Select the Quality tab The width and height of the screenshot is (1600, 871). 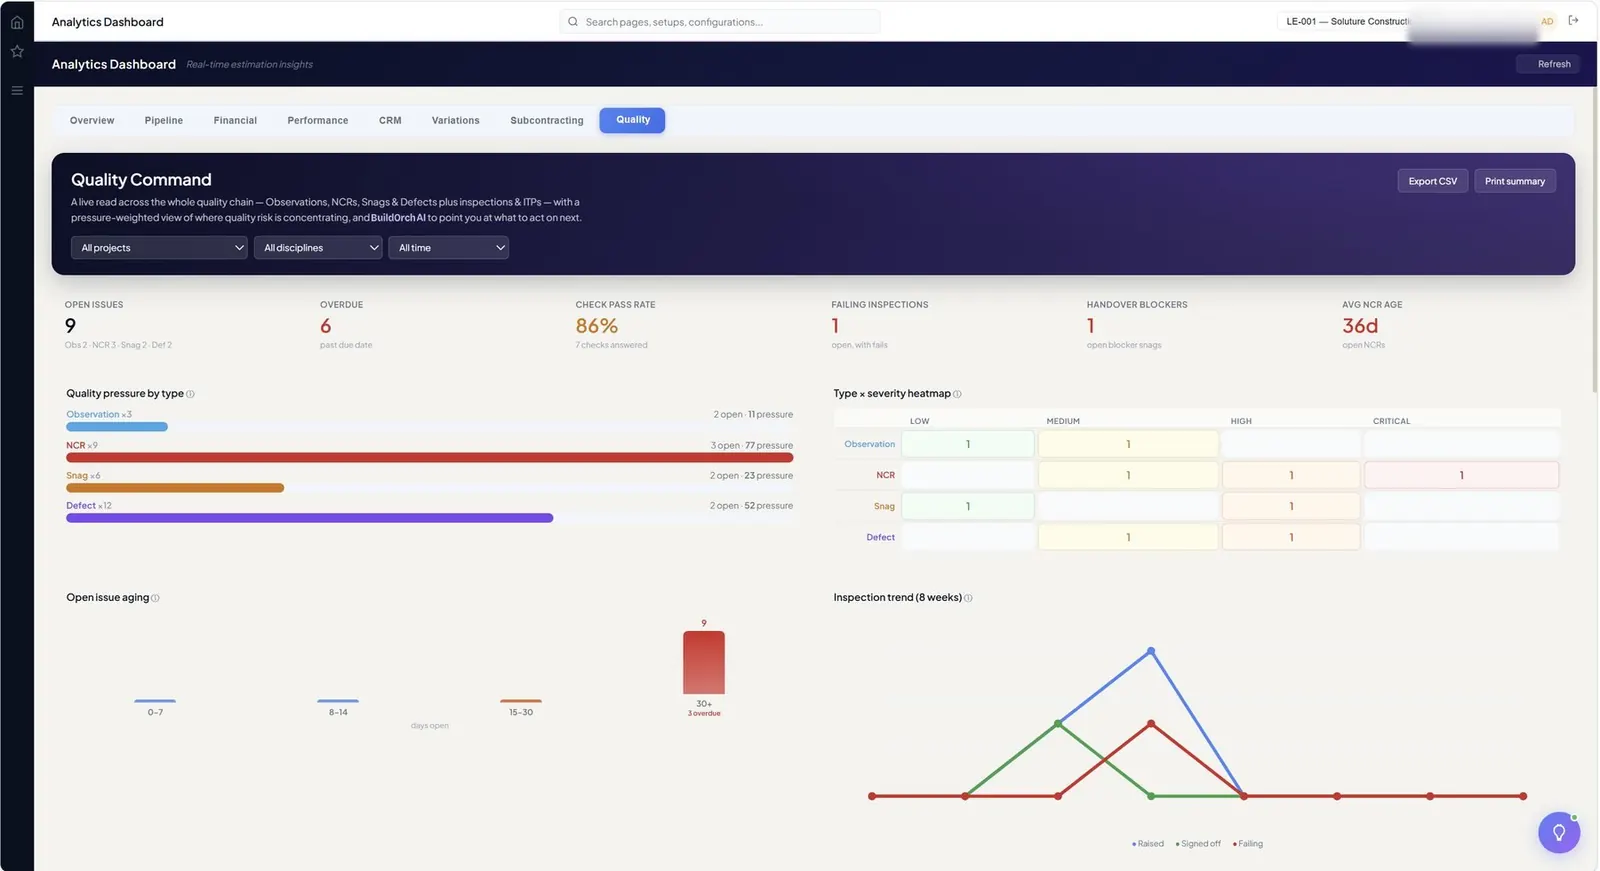pos(632,120)
